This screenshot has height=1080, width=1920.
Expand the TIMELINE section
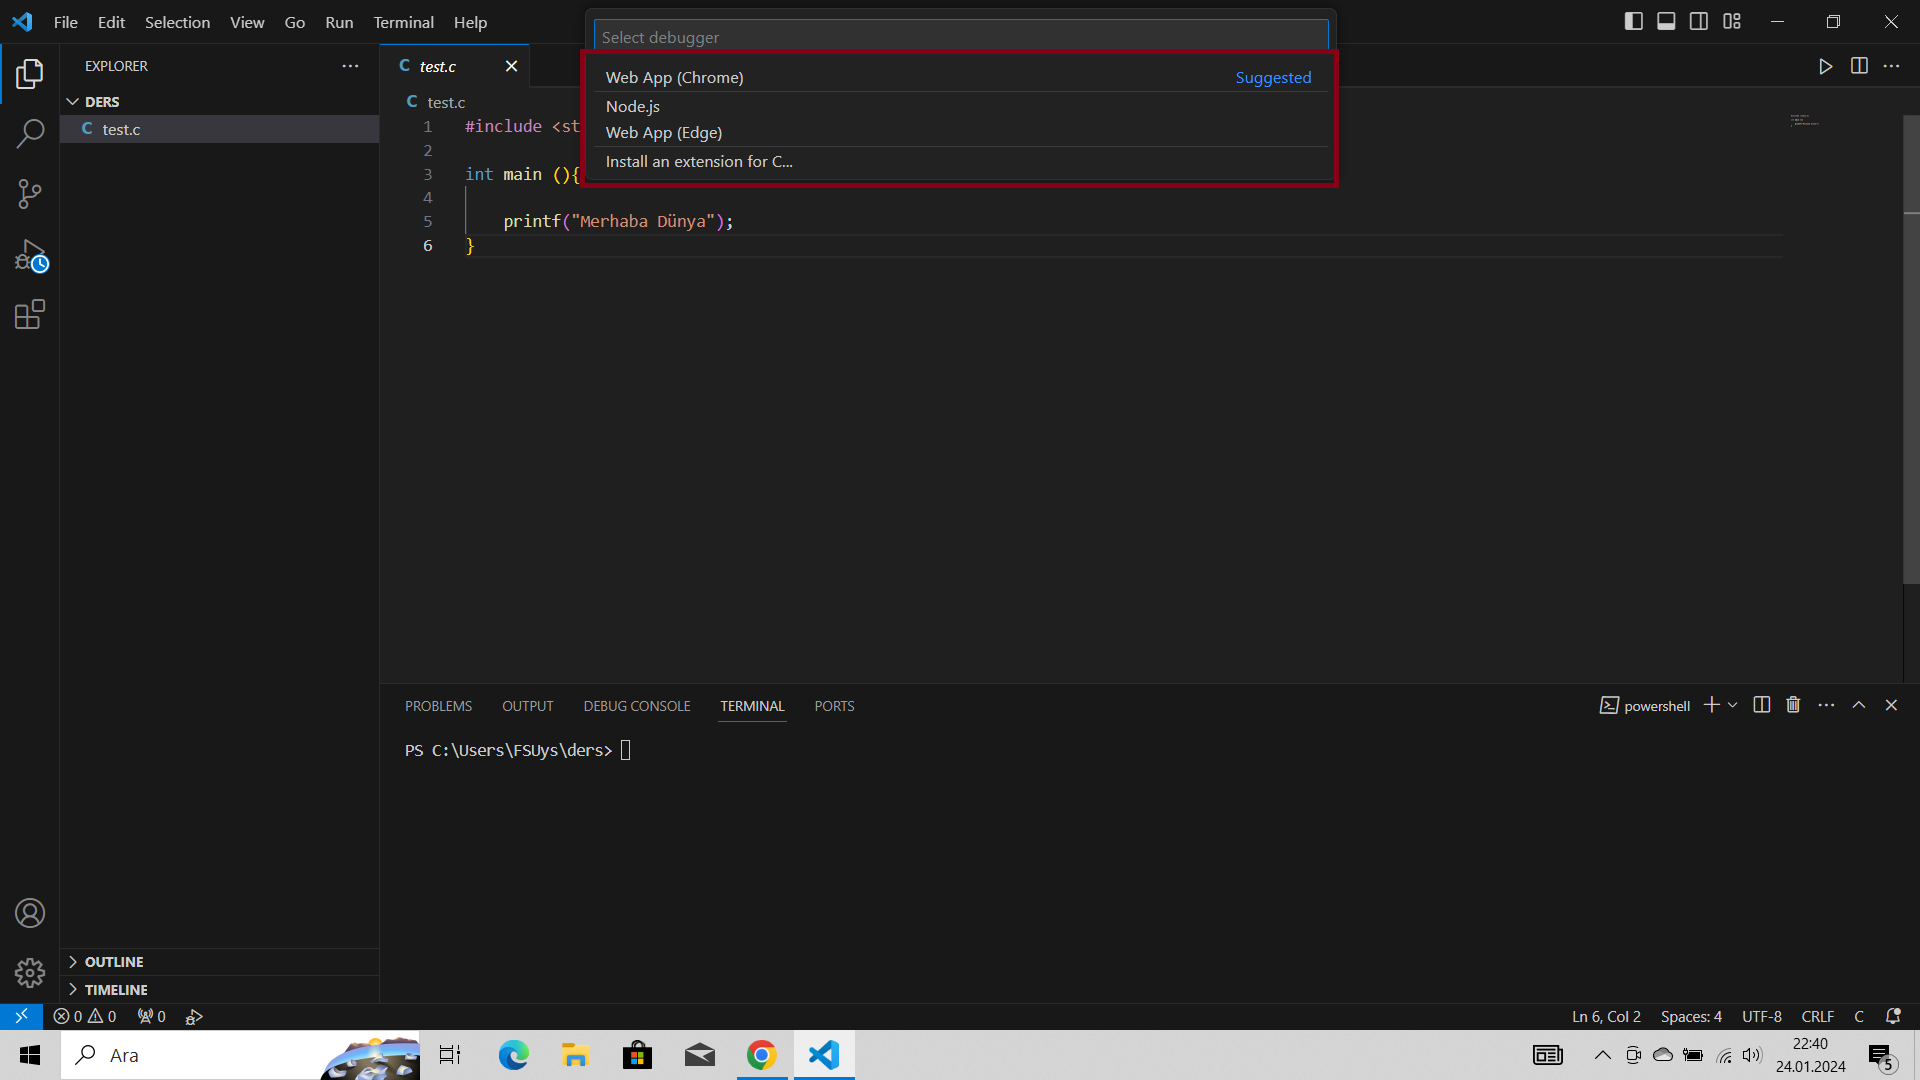tap(115, 989)
